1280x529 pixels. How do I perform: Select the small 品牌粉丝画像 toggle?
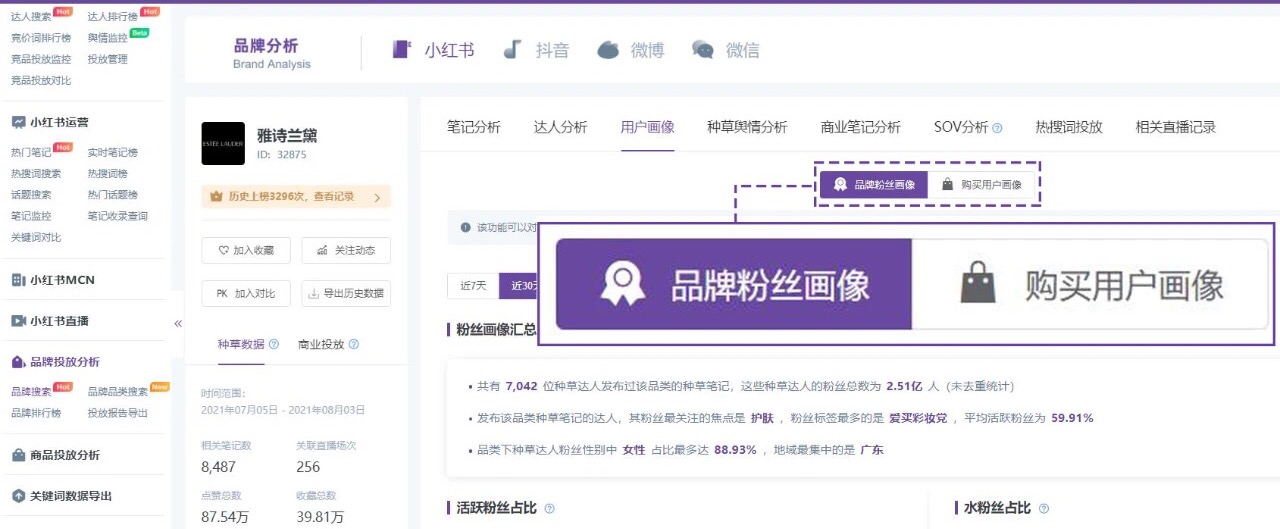(x=875, y=185)
